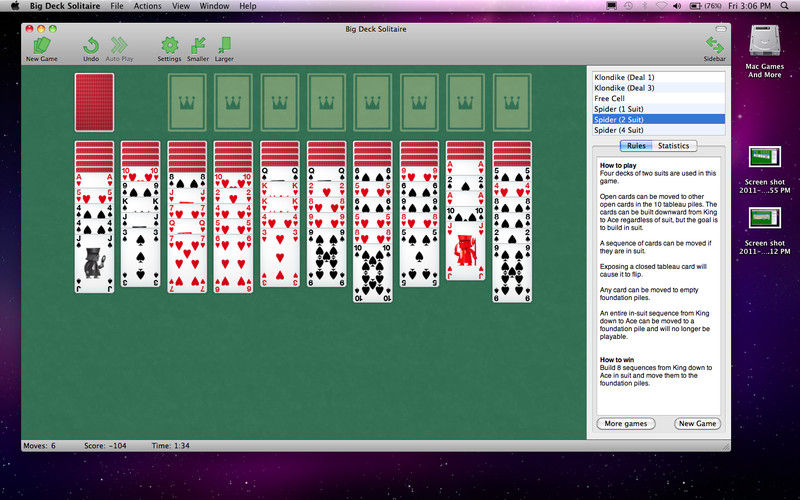Screen dimensions: 800x500
Task: Select the 9 of spades in sixth column
Action: click(326, 257)
